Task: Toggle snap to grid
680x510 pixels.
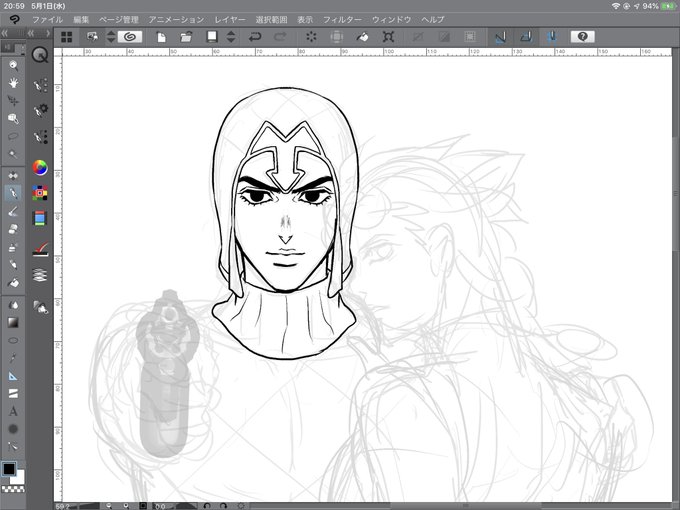Action: pos(552,37)
